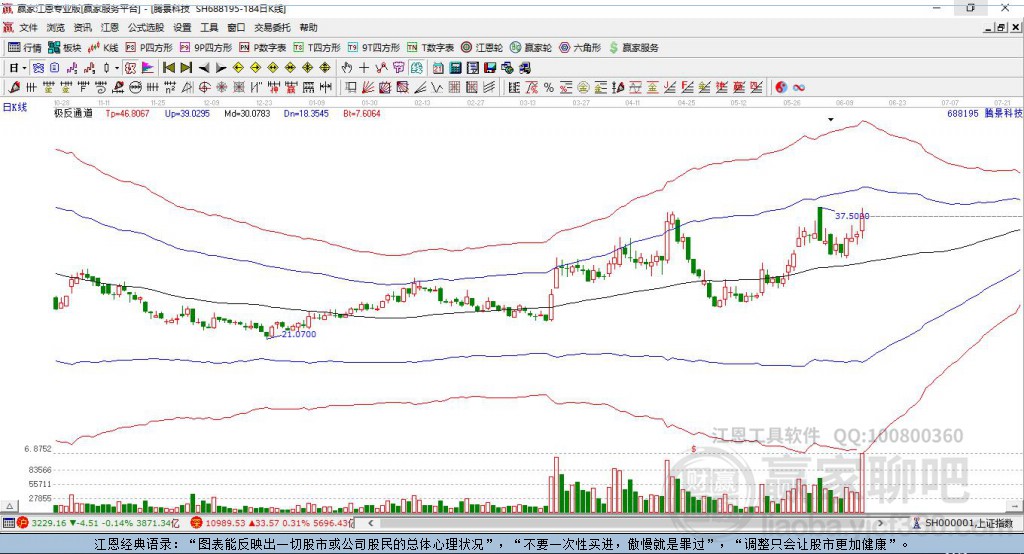Image resolution: width=1024 pixels, height=554 pixels.
Task: Open the 江恩轮 Gann wheel
Action: pos(482,48)
